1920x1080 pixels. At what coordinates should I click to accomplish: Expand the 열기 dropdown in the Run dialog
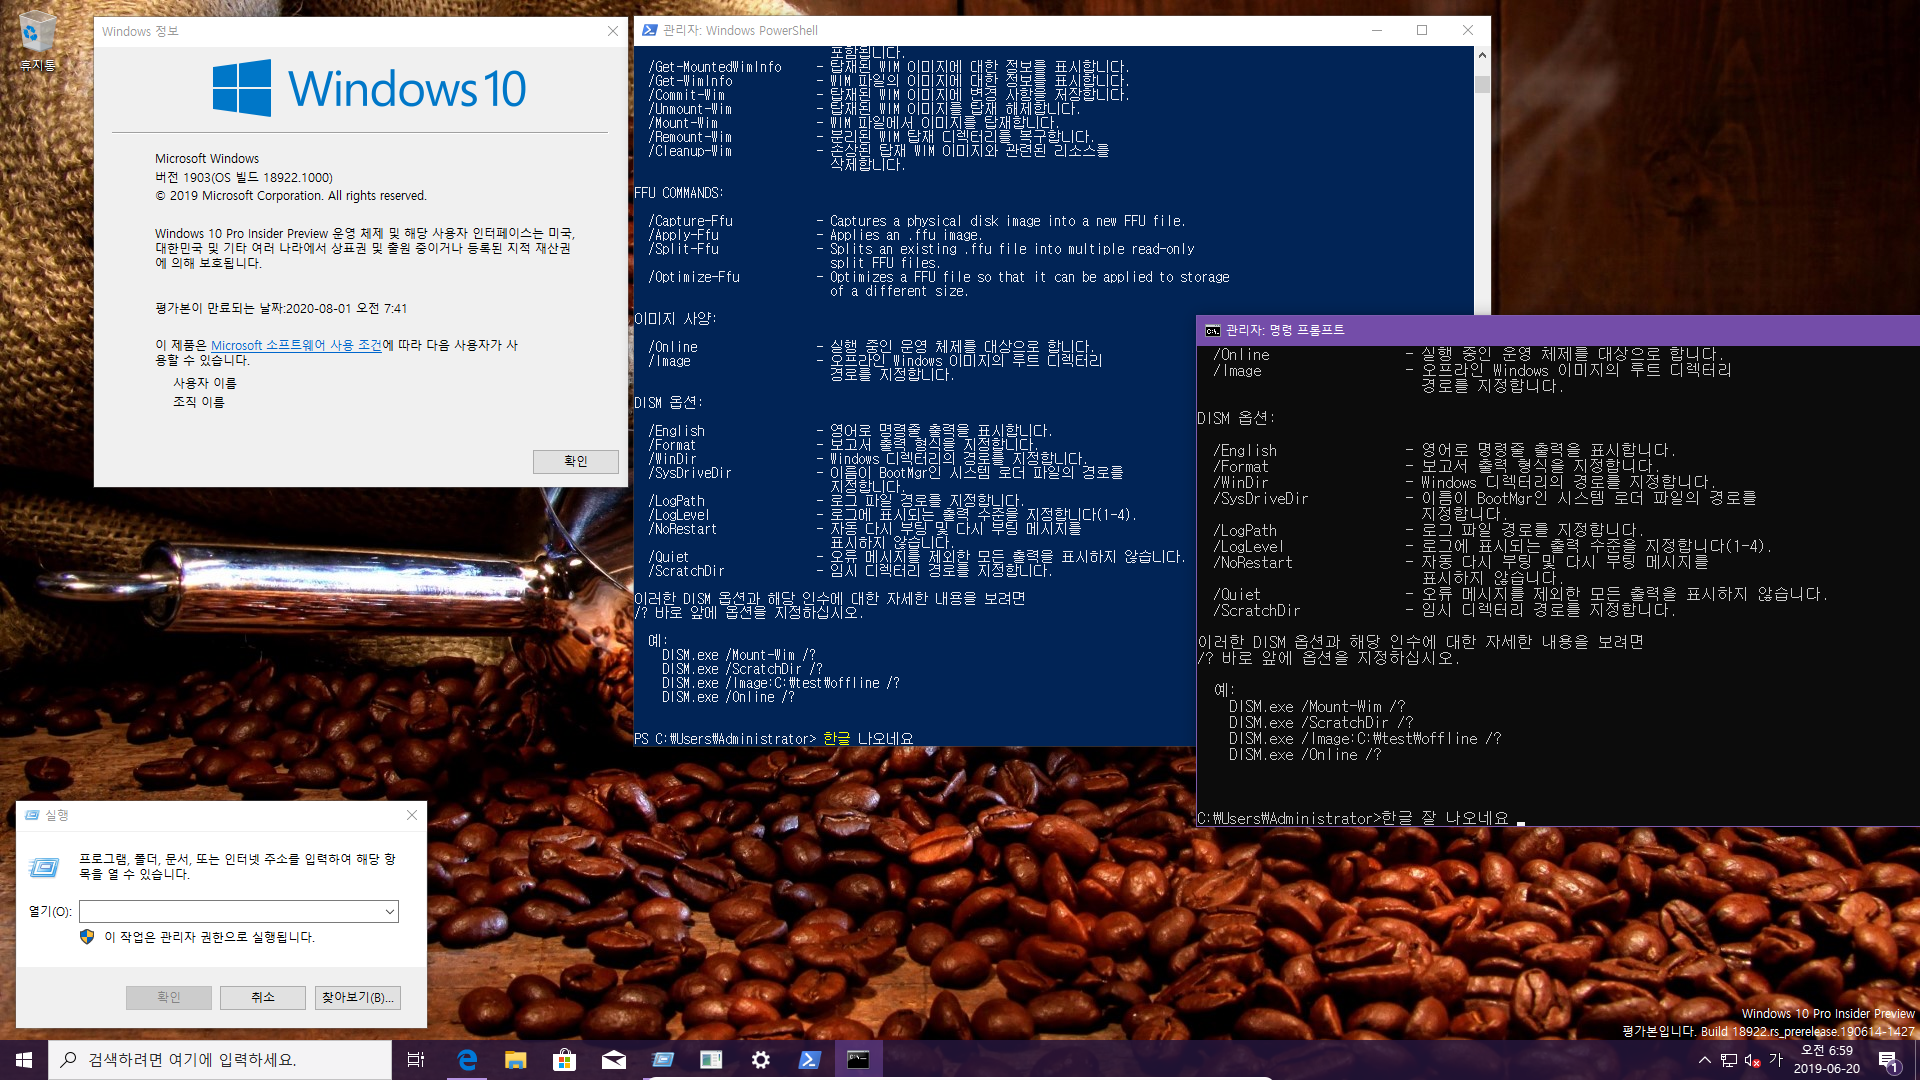pyautogui.click(x=389, y=911)
